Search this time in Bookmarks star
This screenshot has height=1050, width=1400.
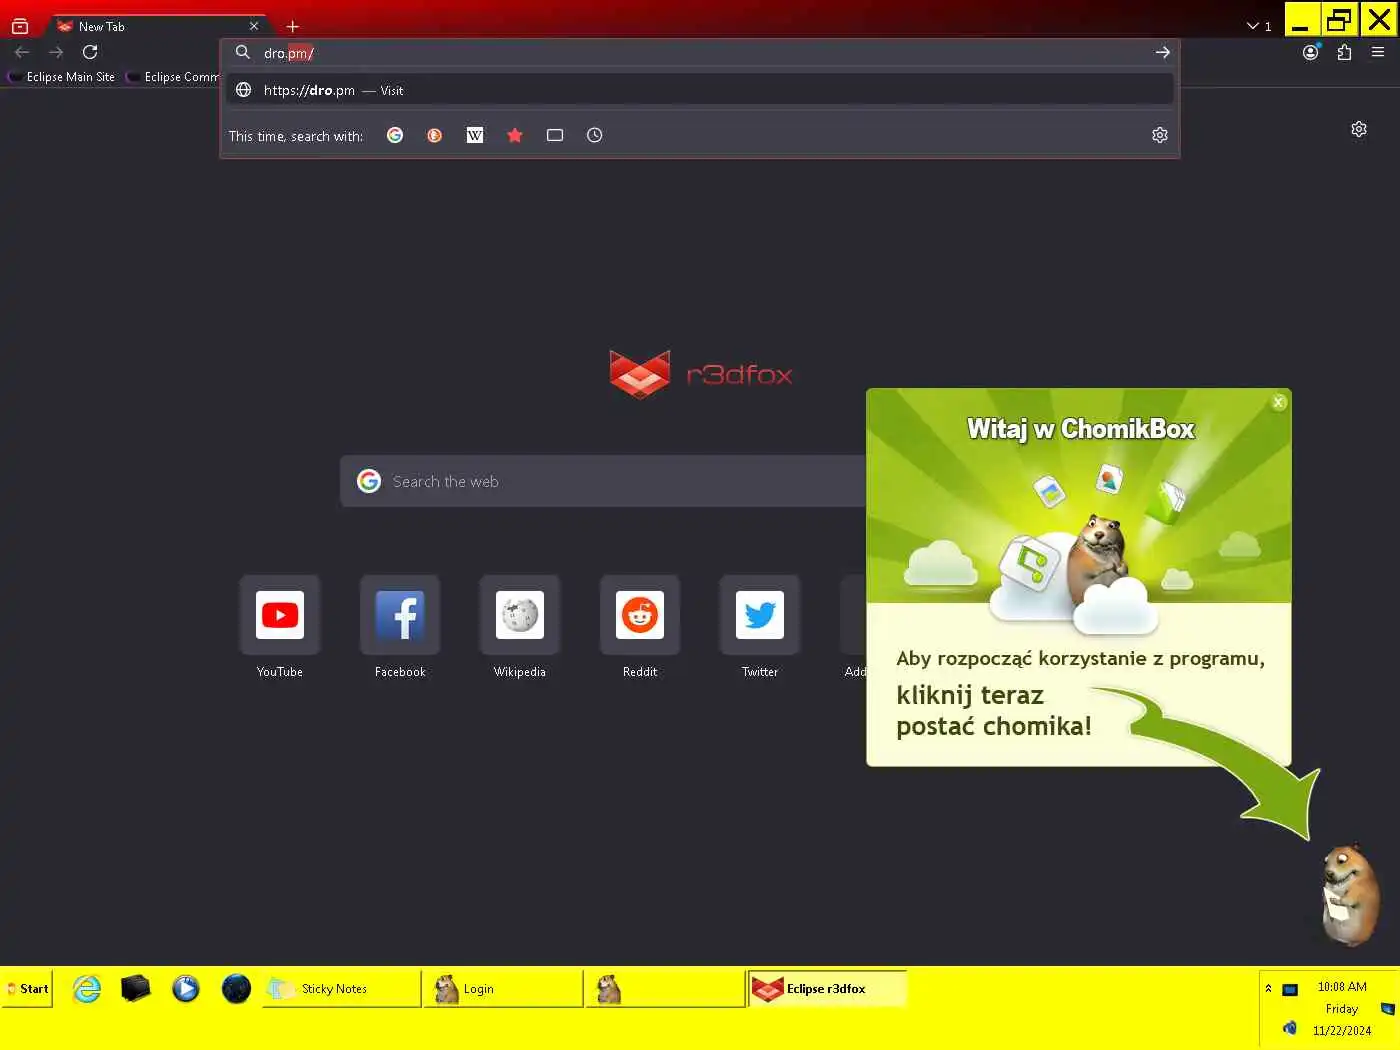pyautogui.click(x=515, y=135)
